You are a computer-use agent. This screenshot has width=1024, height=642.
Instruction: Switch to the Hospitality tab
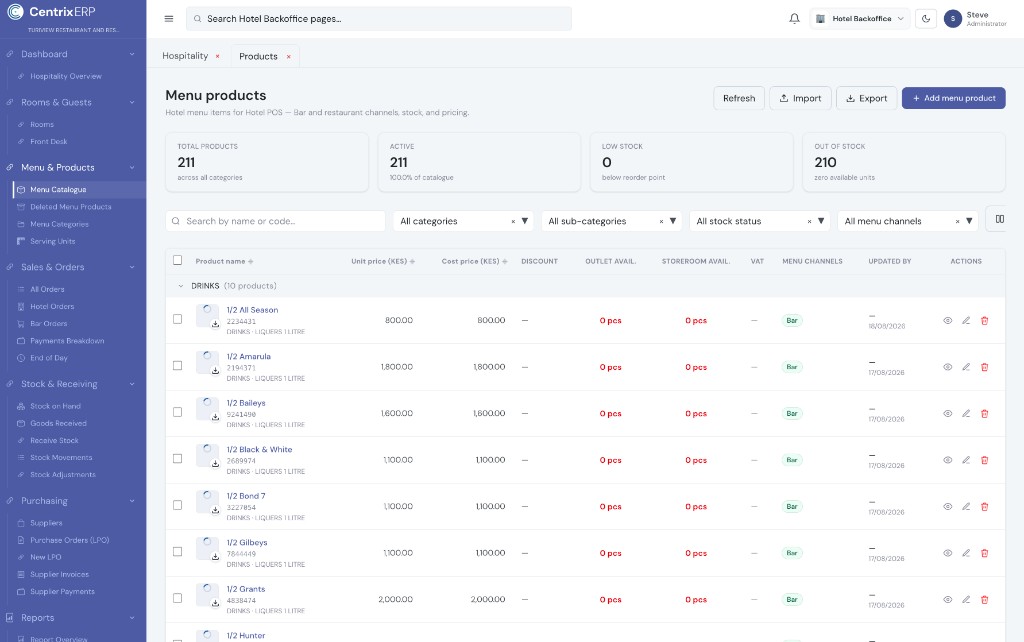click(x=185, y=56)
